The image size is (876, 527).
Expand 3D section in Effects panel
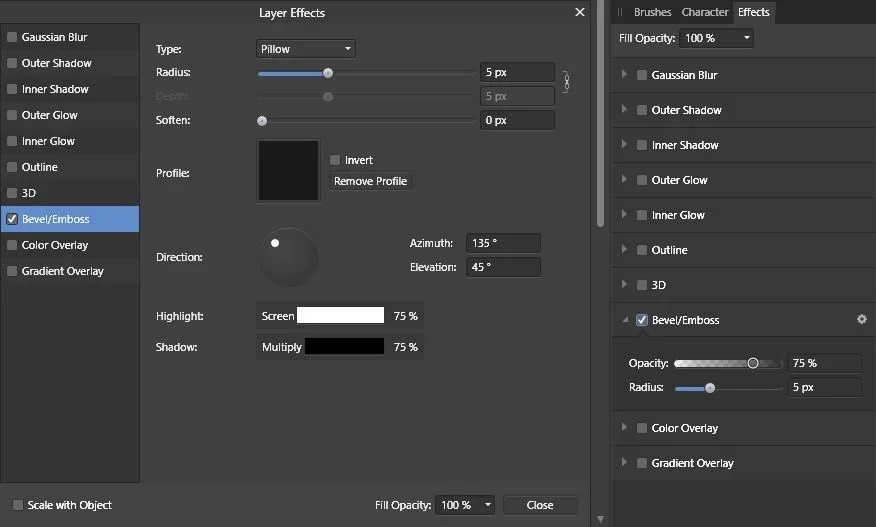[x=624, y=284]
